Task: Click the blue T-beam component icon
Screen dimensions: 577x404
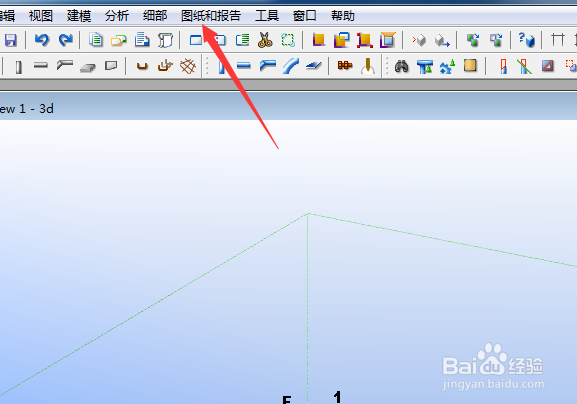Action: click(425, 67)
